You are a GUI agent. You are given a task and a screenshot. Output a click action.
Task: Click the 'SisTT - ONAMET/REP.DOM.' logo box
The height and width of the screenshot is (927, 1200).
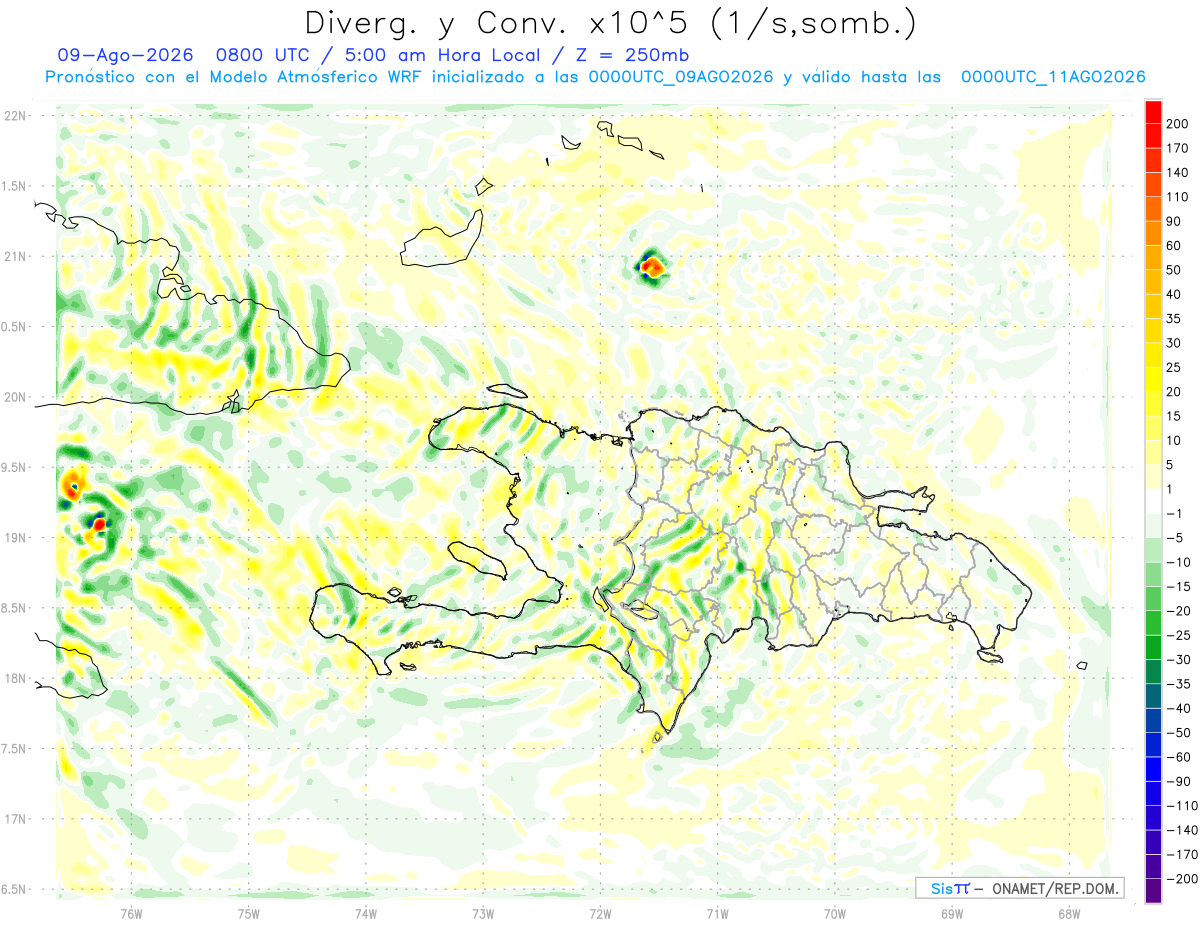(x=1019, y=887)
